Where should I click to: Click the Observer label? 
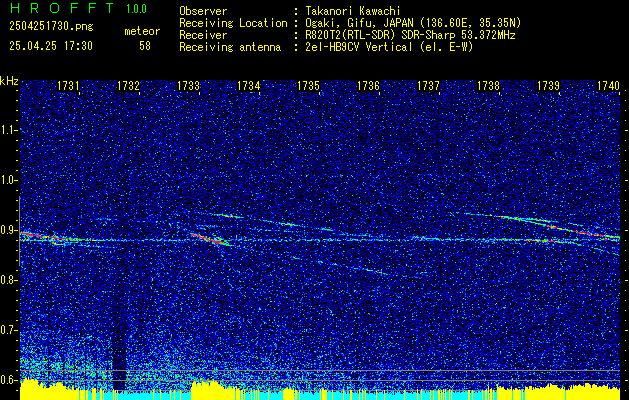[203, 11]
